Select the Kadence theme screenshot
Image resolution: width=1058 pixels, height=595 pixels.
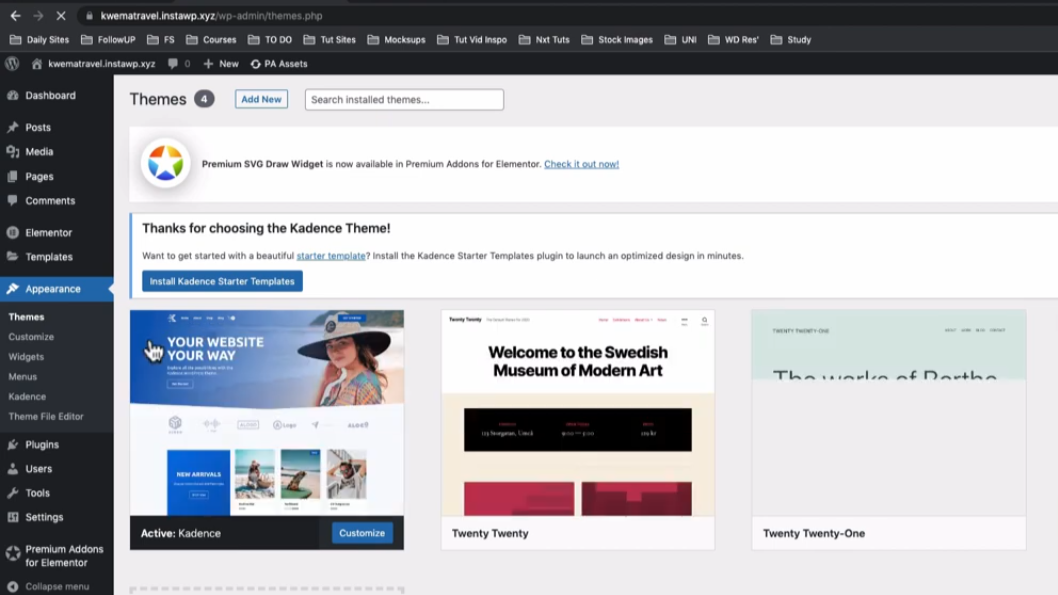coord(267,413)
